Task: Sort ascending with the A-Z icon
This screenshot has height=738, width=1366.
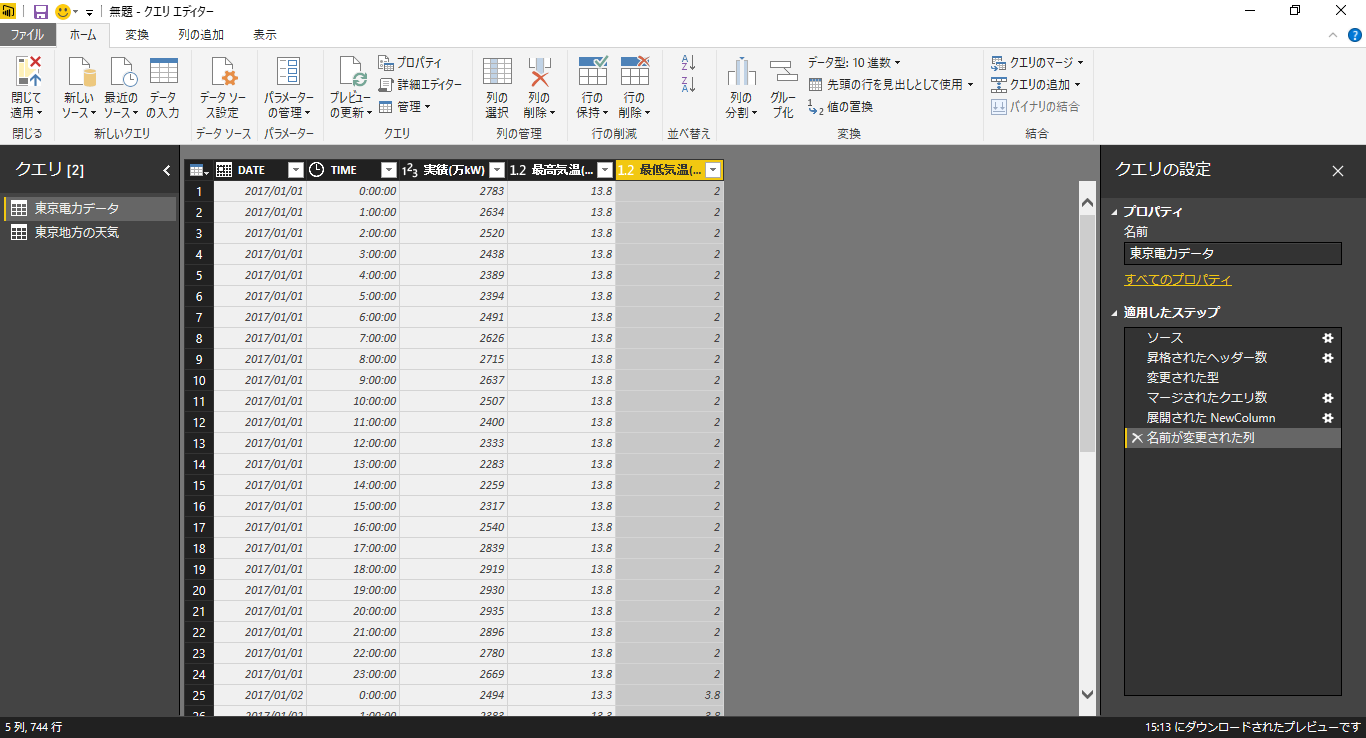Action: click(x=688, y=62)
